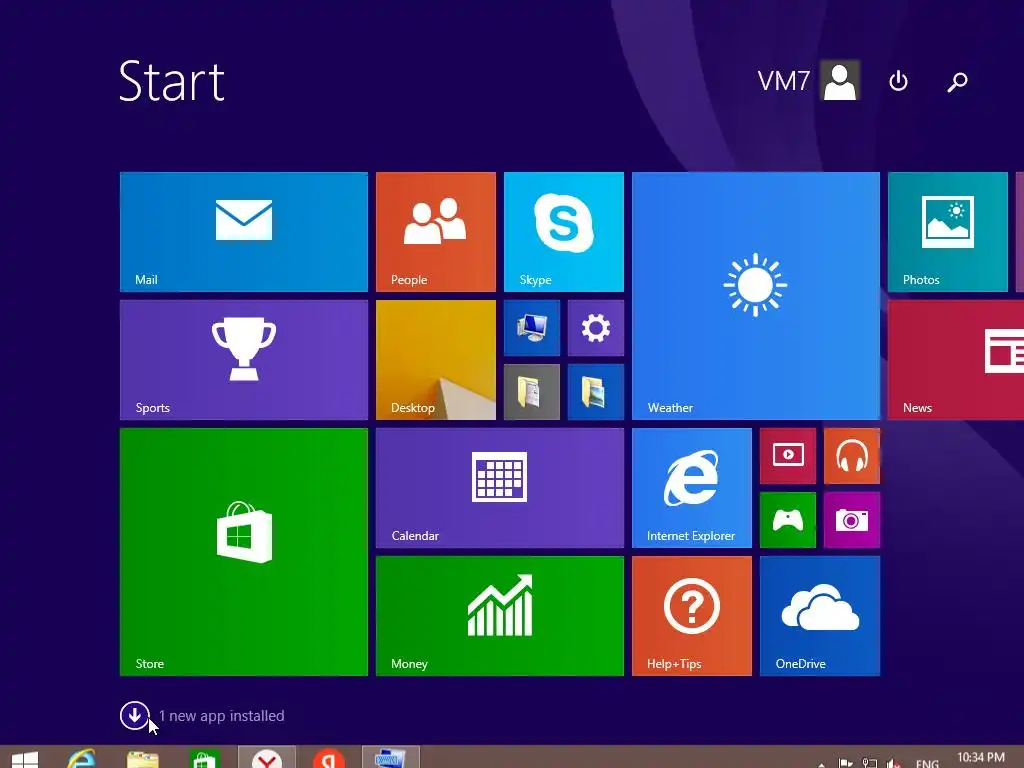Viewport: 1024px width, 768px height.
Task: Open Internet Explorer from the taskbar
Action: (x=82, y=759)
